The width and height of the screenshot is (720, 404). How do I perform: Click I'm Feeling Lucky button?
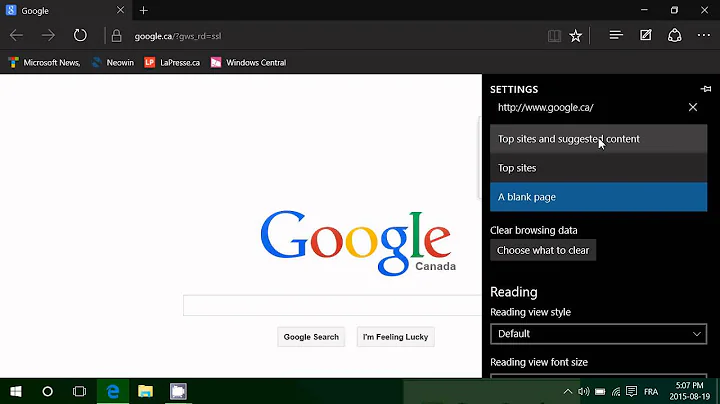point(395,337)
